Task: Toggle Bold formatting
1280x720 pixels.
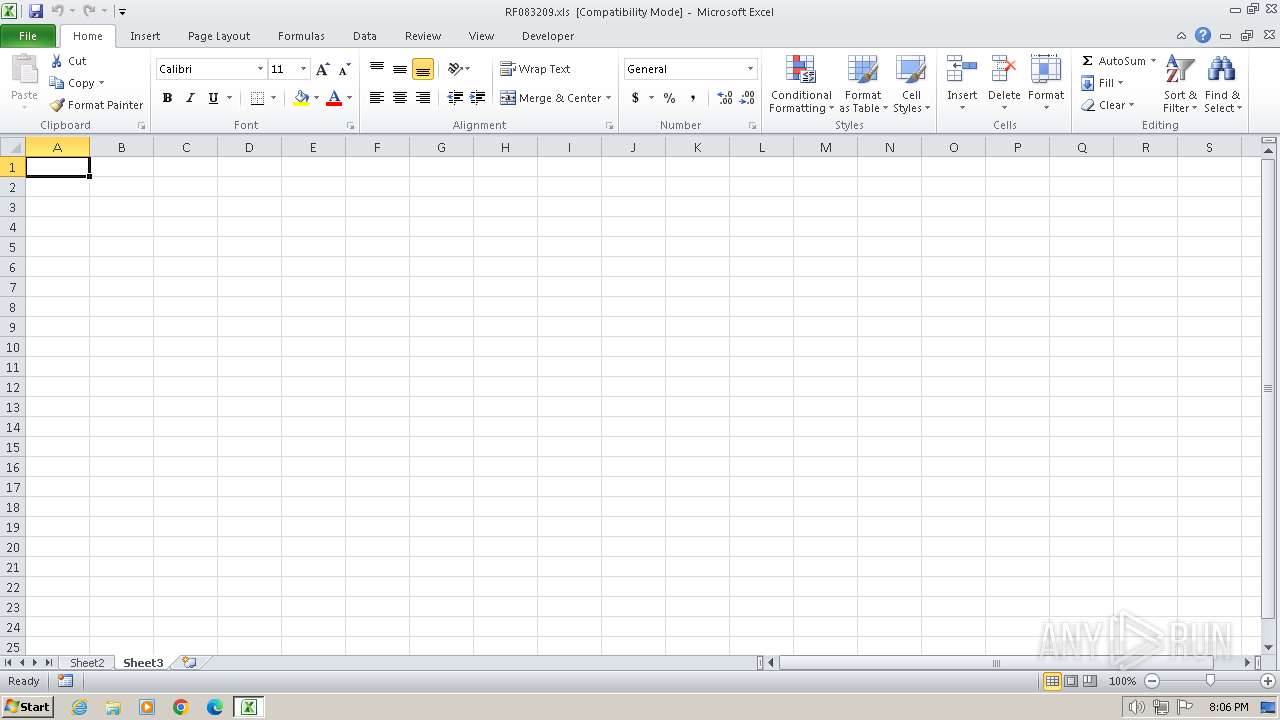Action: (167, 98)
